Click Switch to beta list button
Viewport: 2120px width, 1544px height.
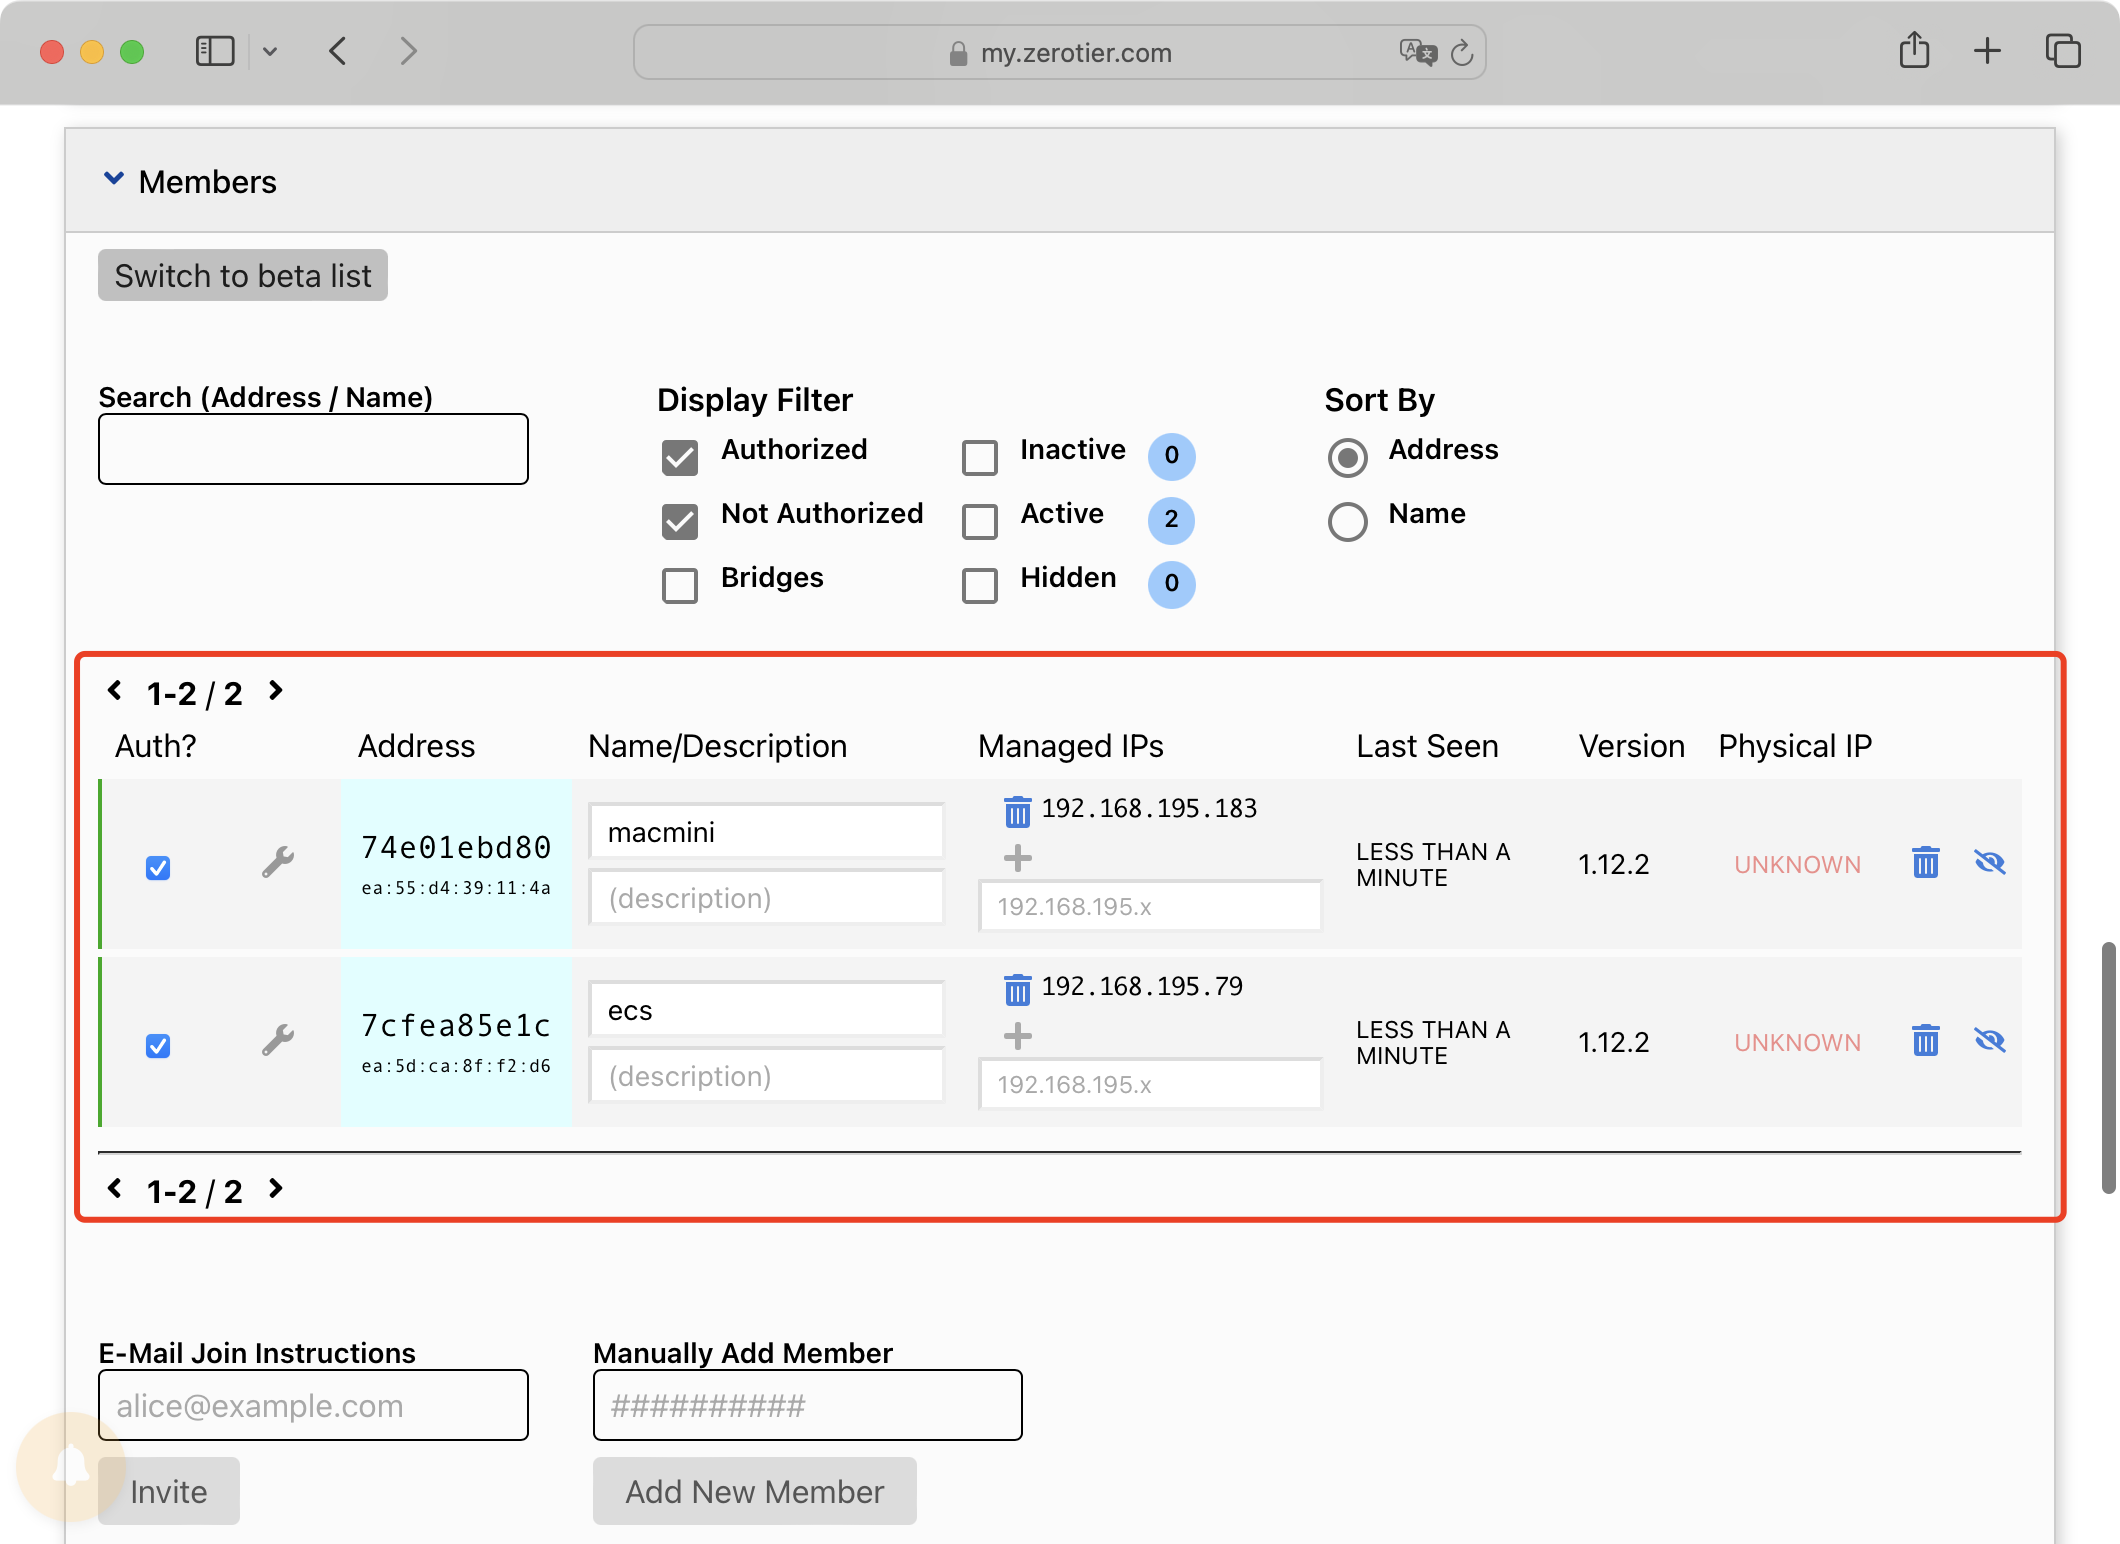(x=243, y=275)
